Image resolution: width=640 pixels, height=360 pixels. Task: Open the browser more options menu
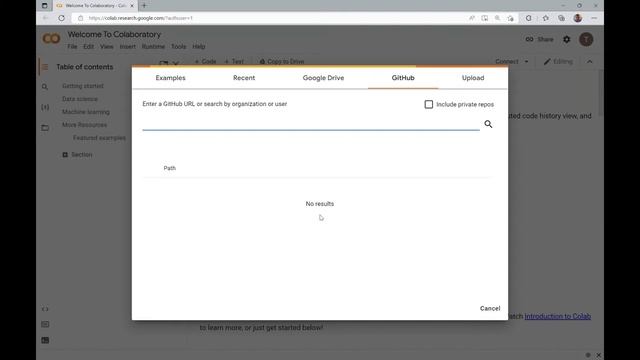click(594, 18)
